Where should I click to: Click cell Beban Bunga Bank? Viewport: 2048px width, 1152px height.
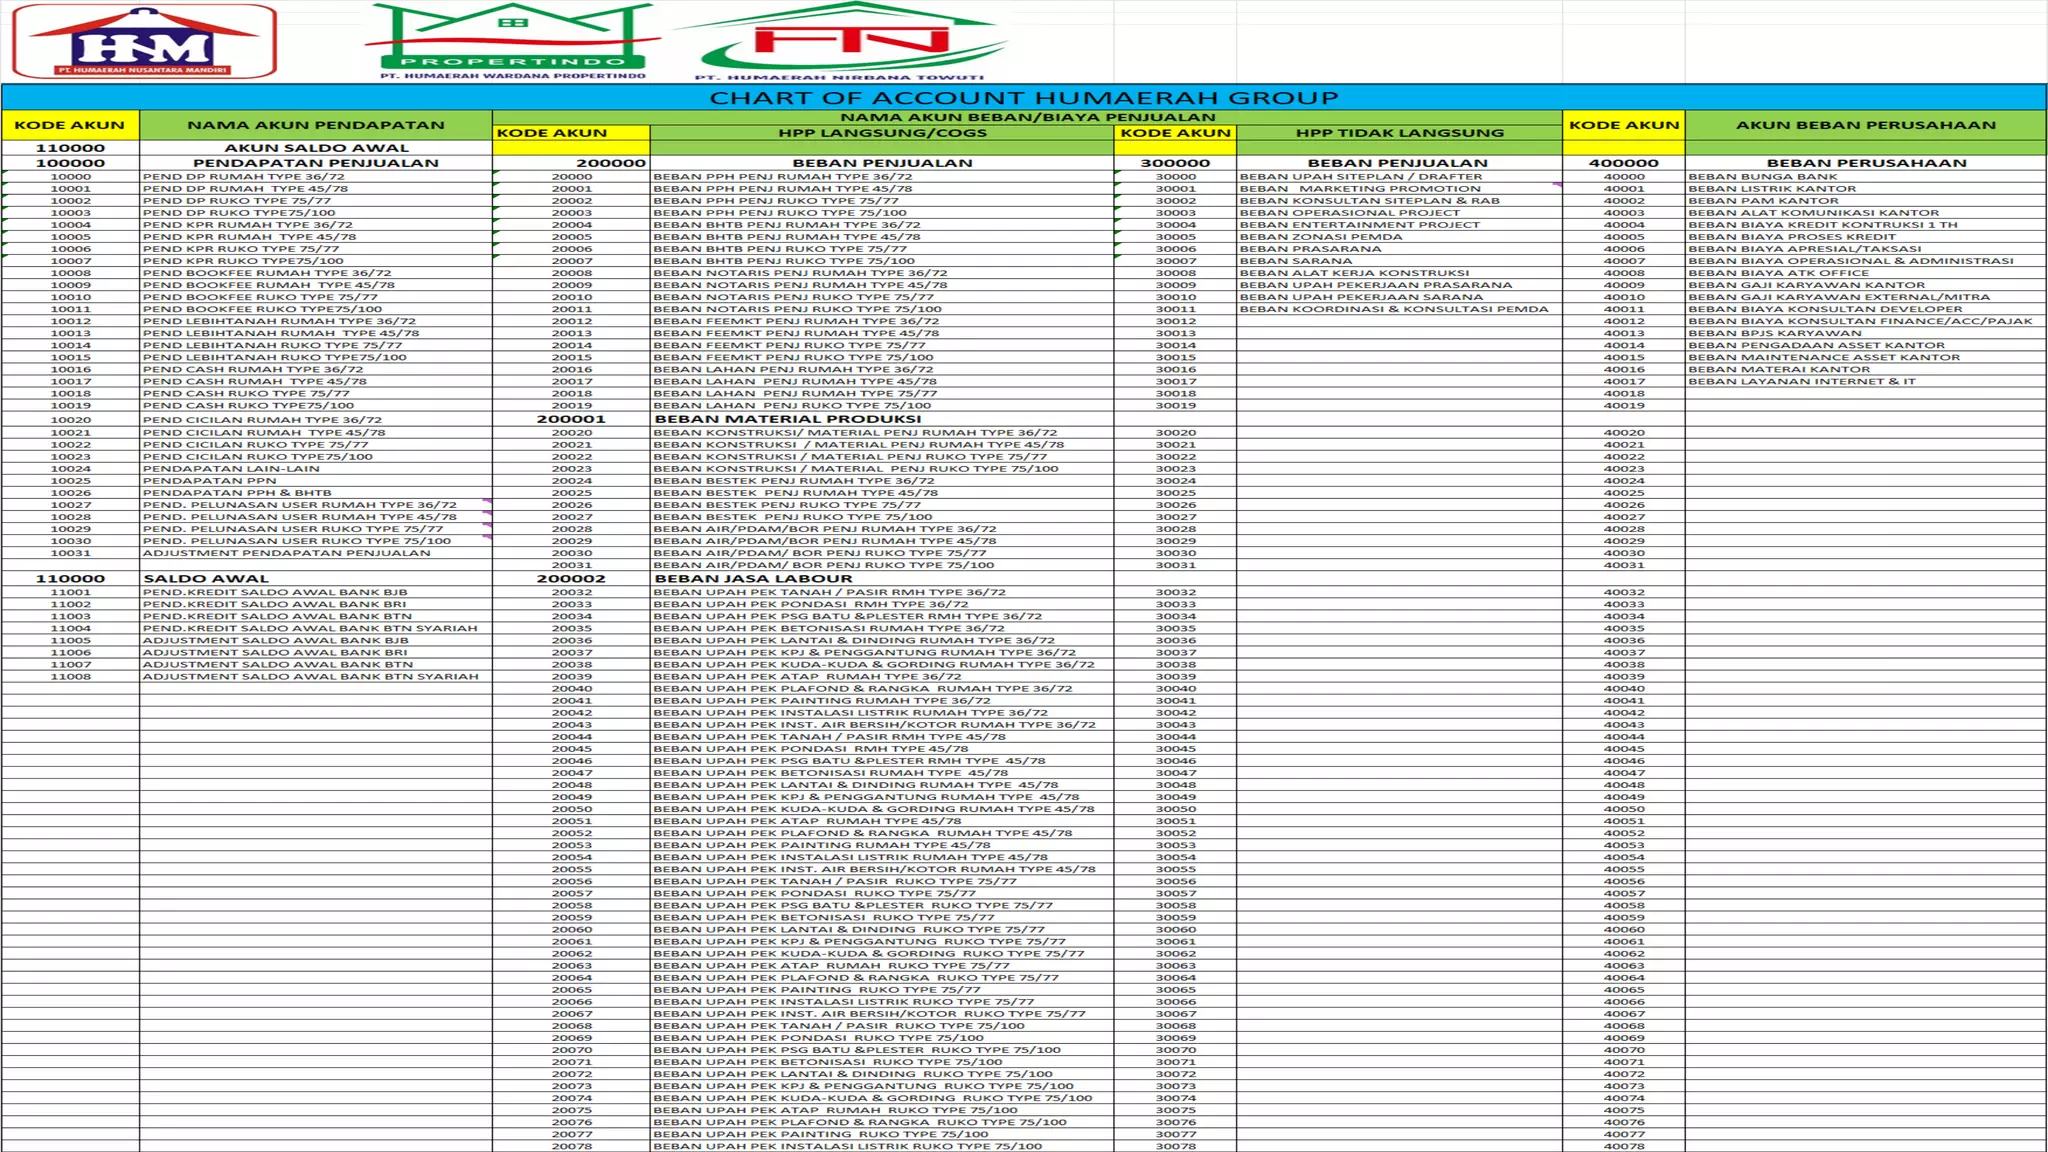[x=1762, y=177]
